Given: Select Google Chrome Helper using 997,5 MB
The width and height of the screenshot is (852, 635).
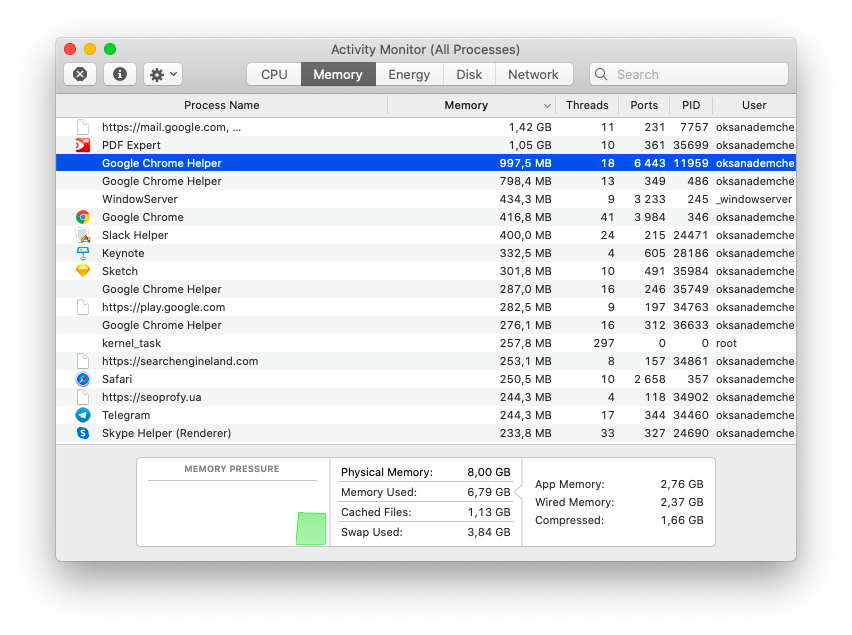Looking at the screenshot, I should point(426,163).
